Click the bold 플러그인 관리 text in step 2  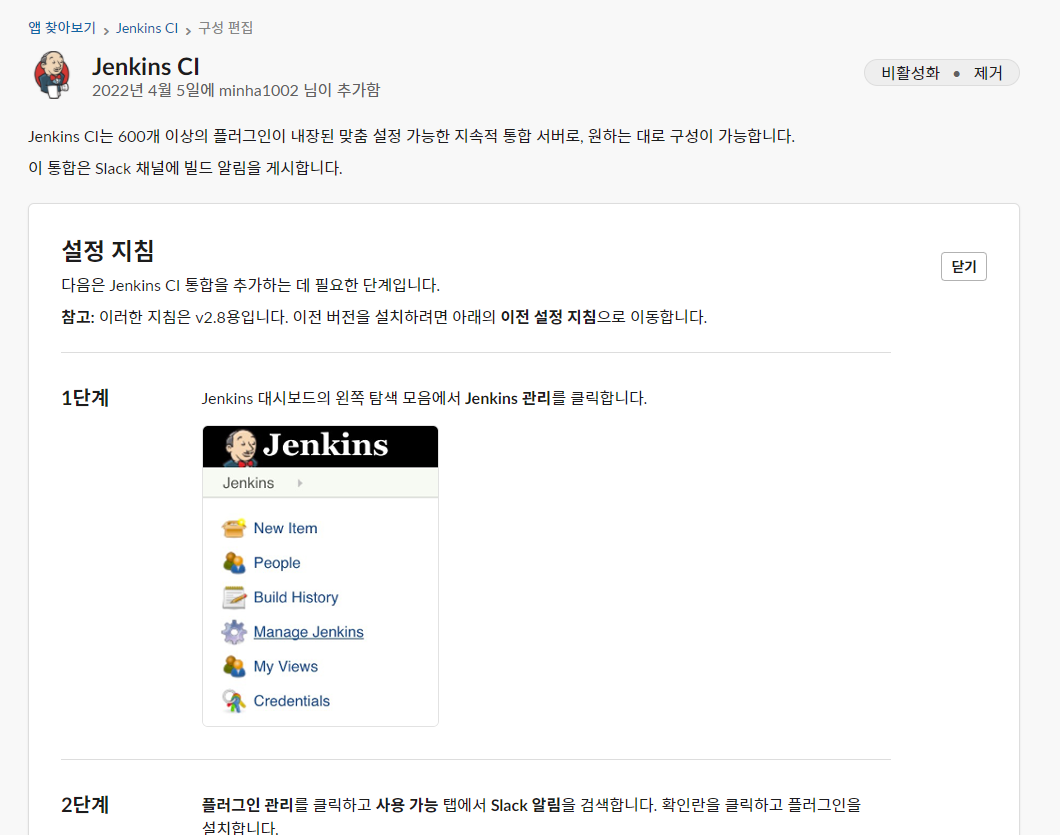[247, 805]
